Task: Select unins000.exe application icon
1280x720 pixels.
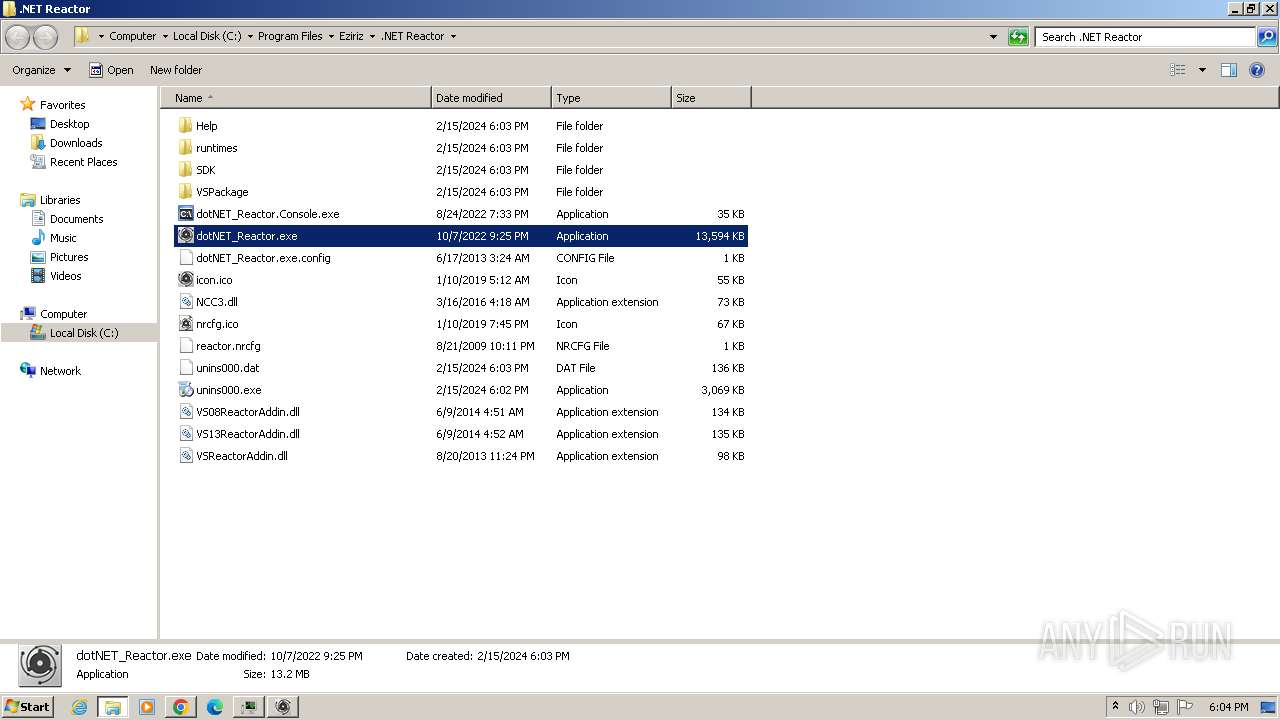Action: coord(186,390)
